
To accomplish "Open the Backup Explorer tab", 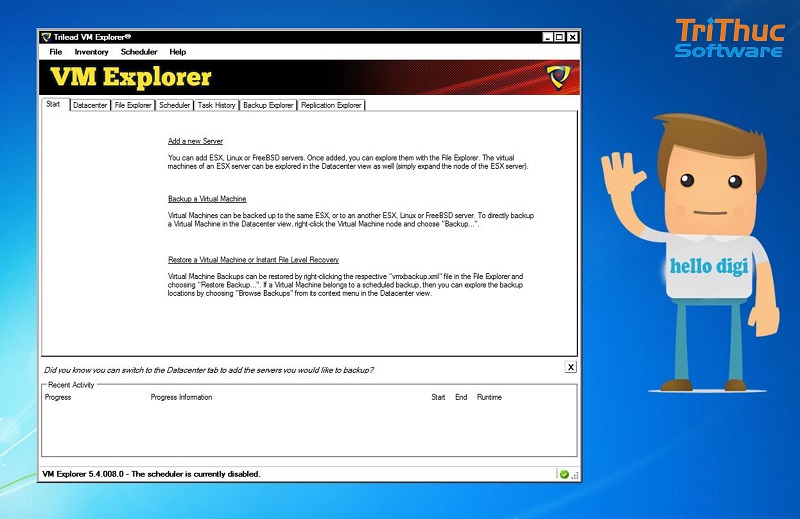I will 268,105.
